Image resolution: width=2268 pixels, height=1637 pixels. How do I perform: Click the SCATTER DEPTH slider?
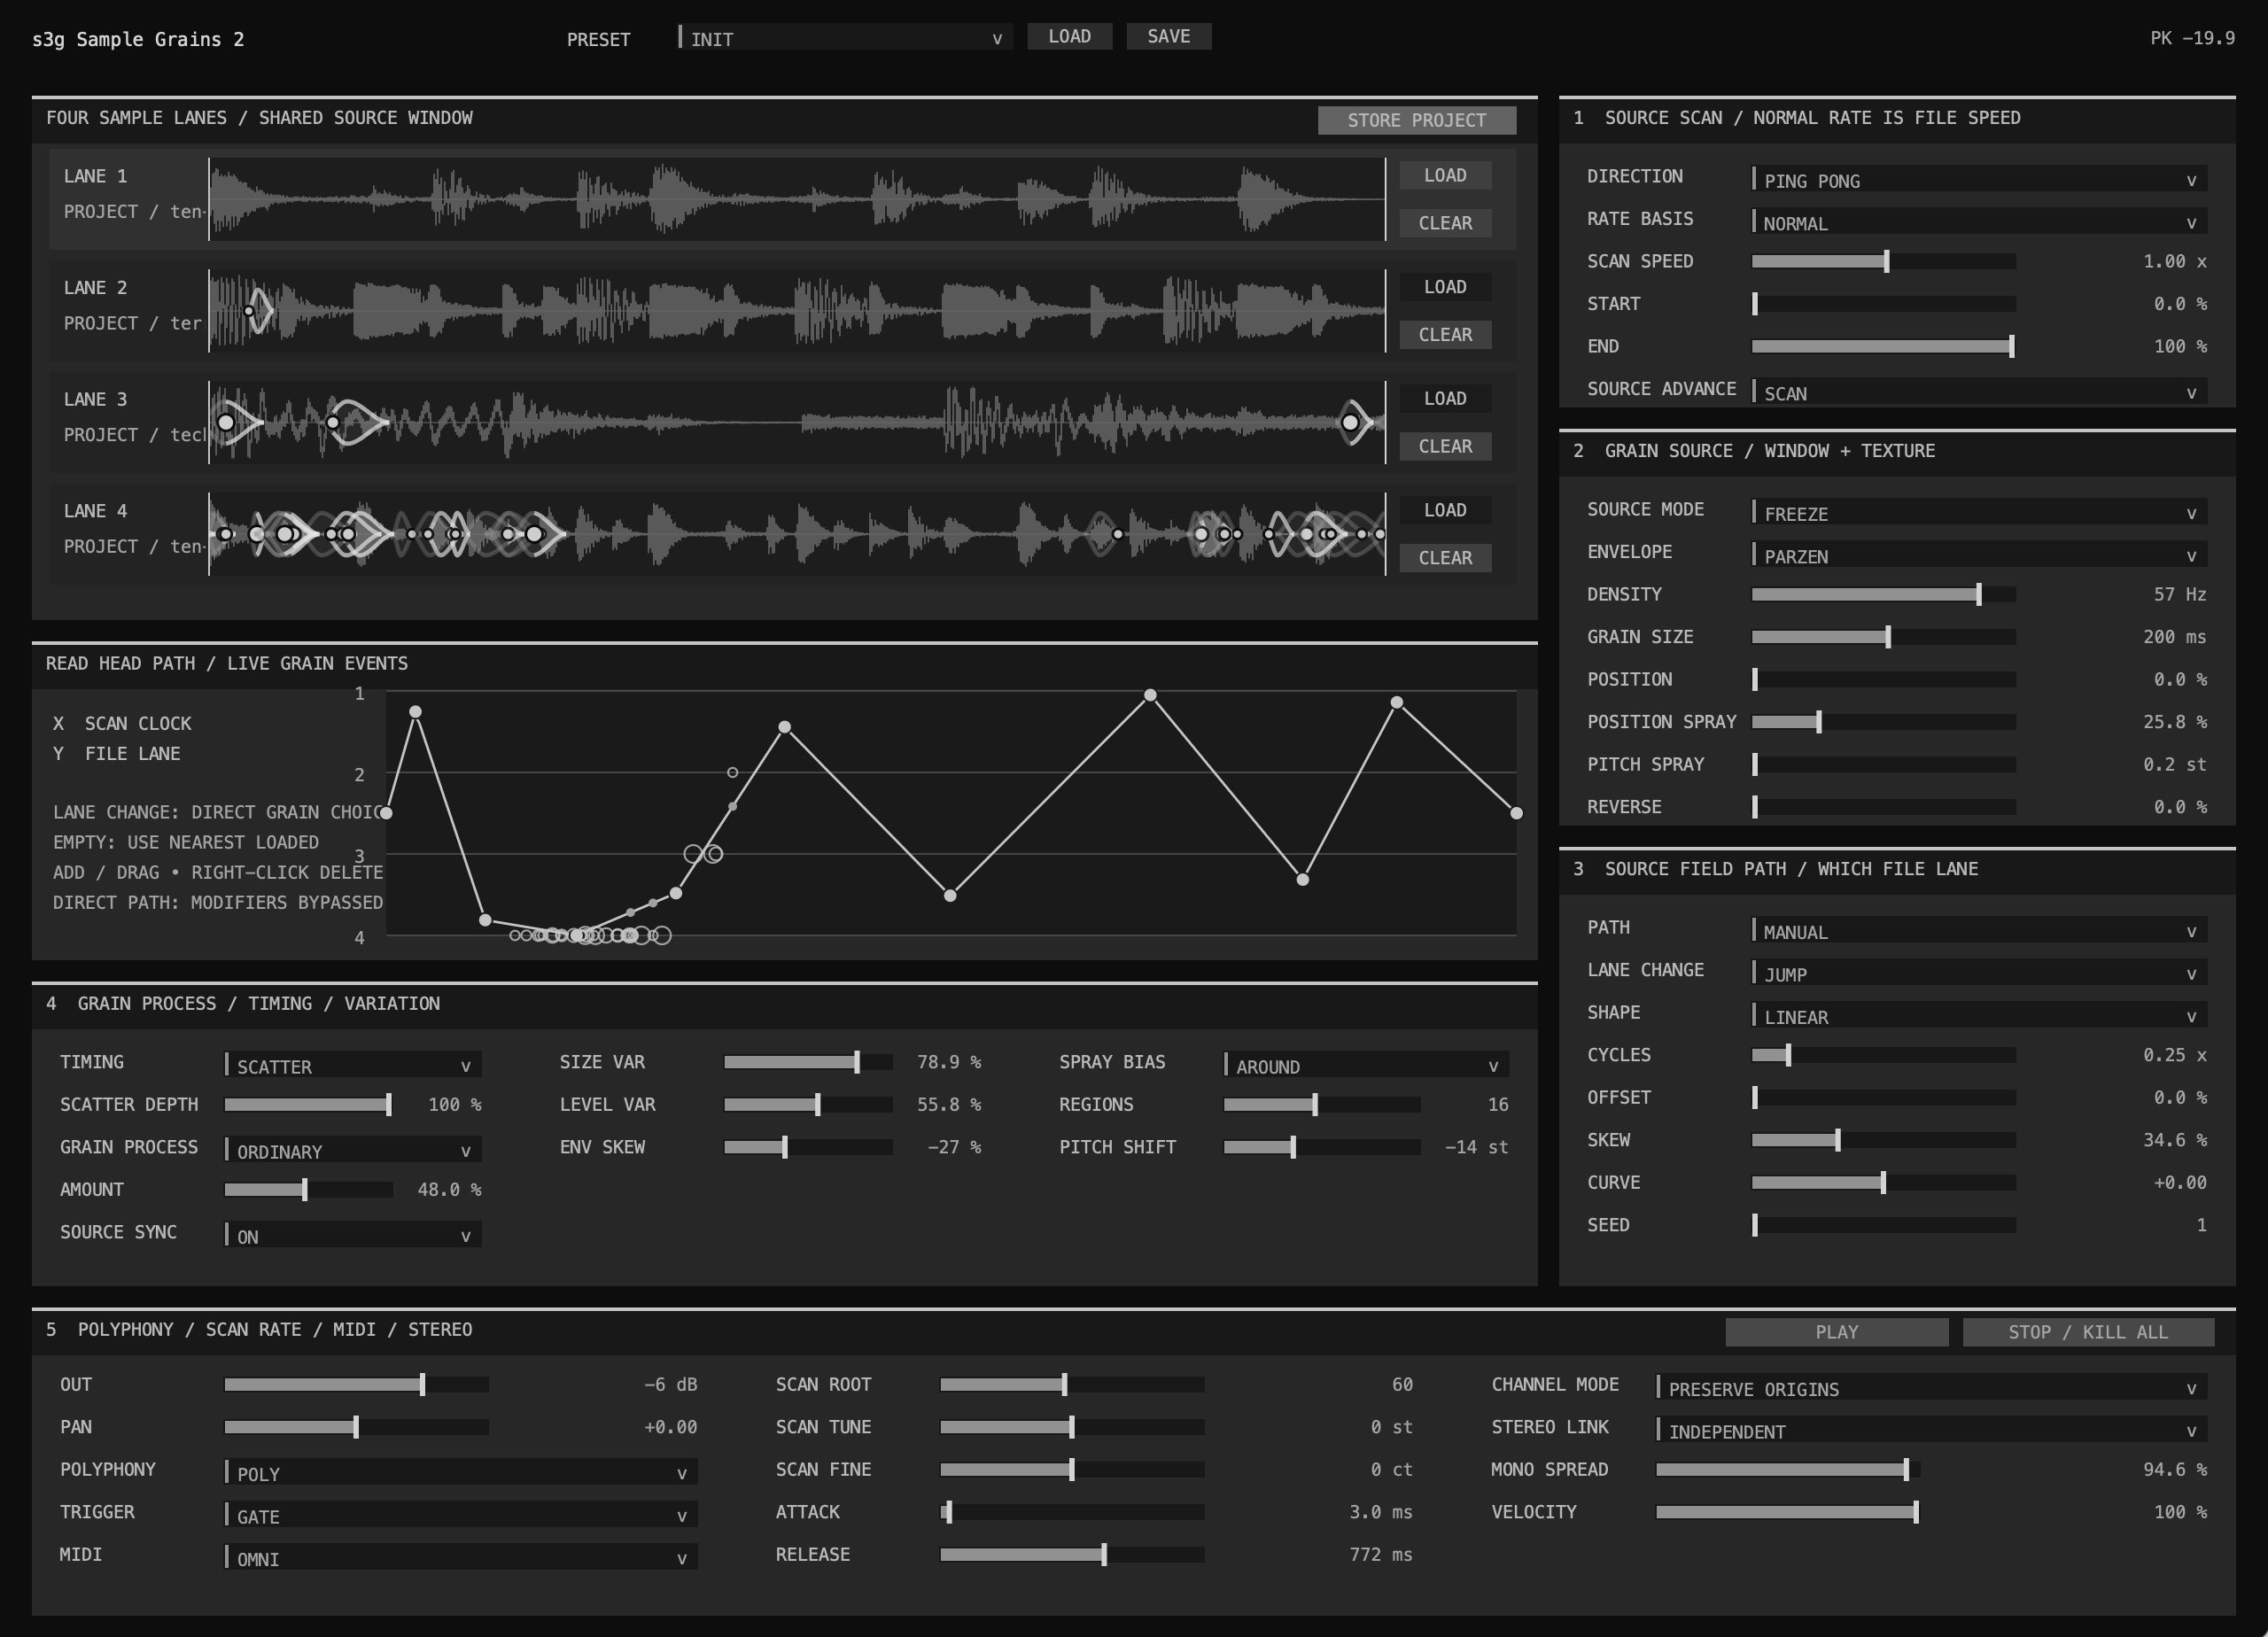[x=308, y=1104]
